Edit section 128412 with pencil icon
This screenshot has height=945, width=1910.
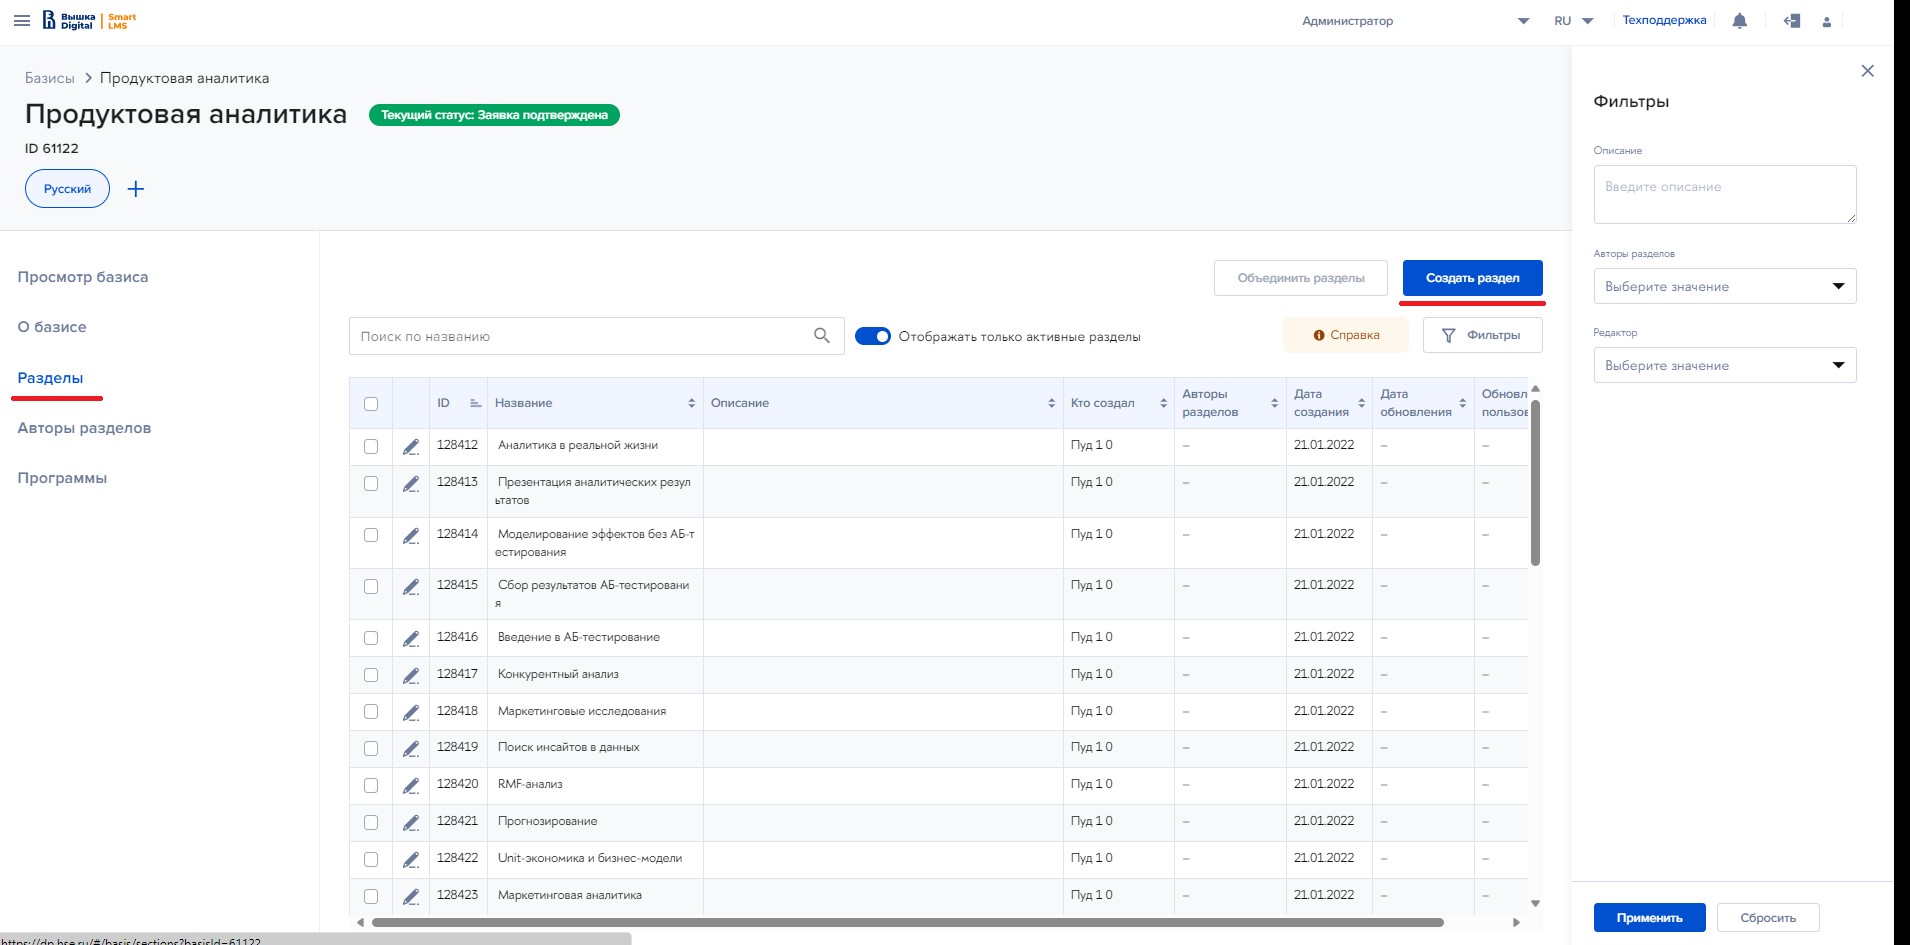click(410, 447)
